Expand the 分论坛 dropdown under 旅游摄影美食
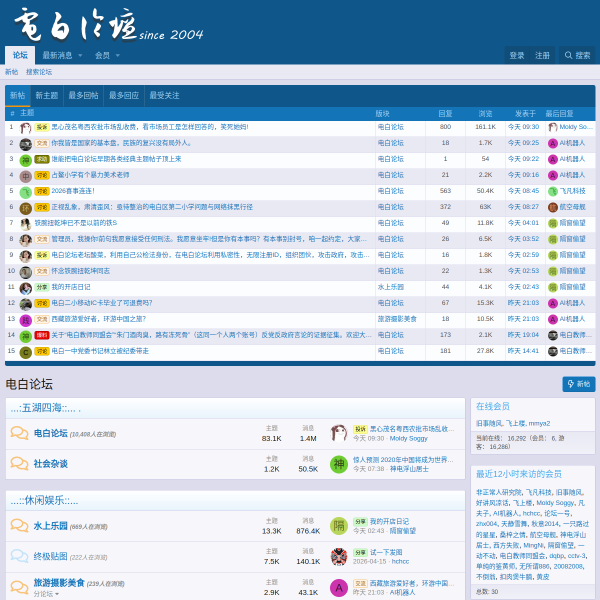600x600 pixels. click(x=46, y=594)
